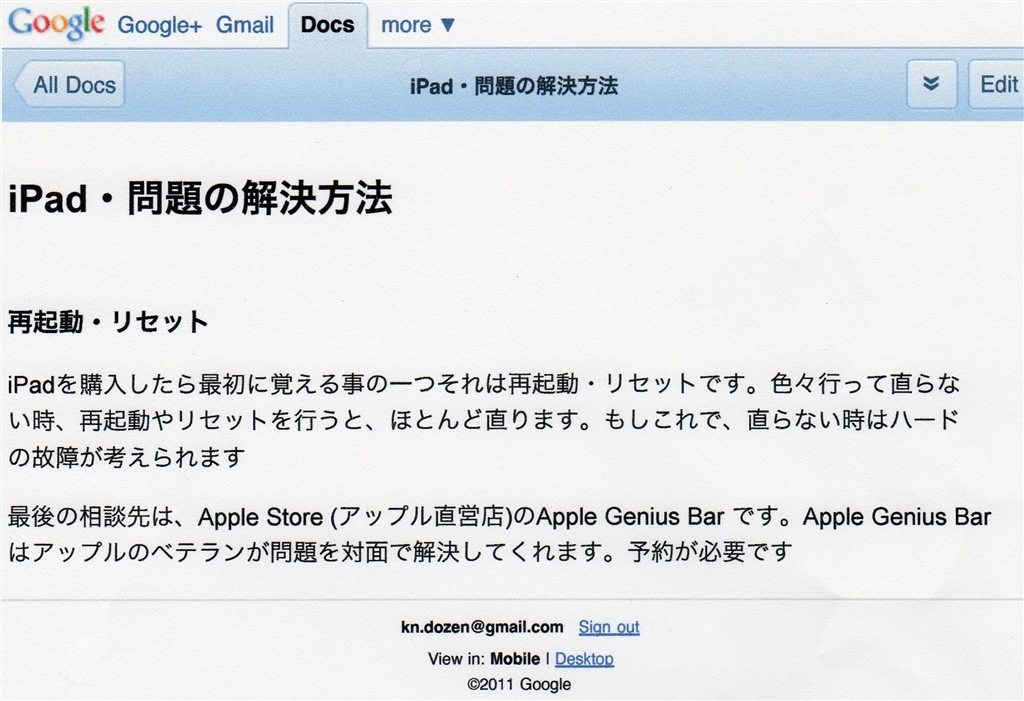Click the double-chevron expand button
Screen dimensions: 1024x701
[932, 84]
